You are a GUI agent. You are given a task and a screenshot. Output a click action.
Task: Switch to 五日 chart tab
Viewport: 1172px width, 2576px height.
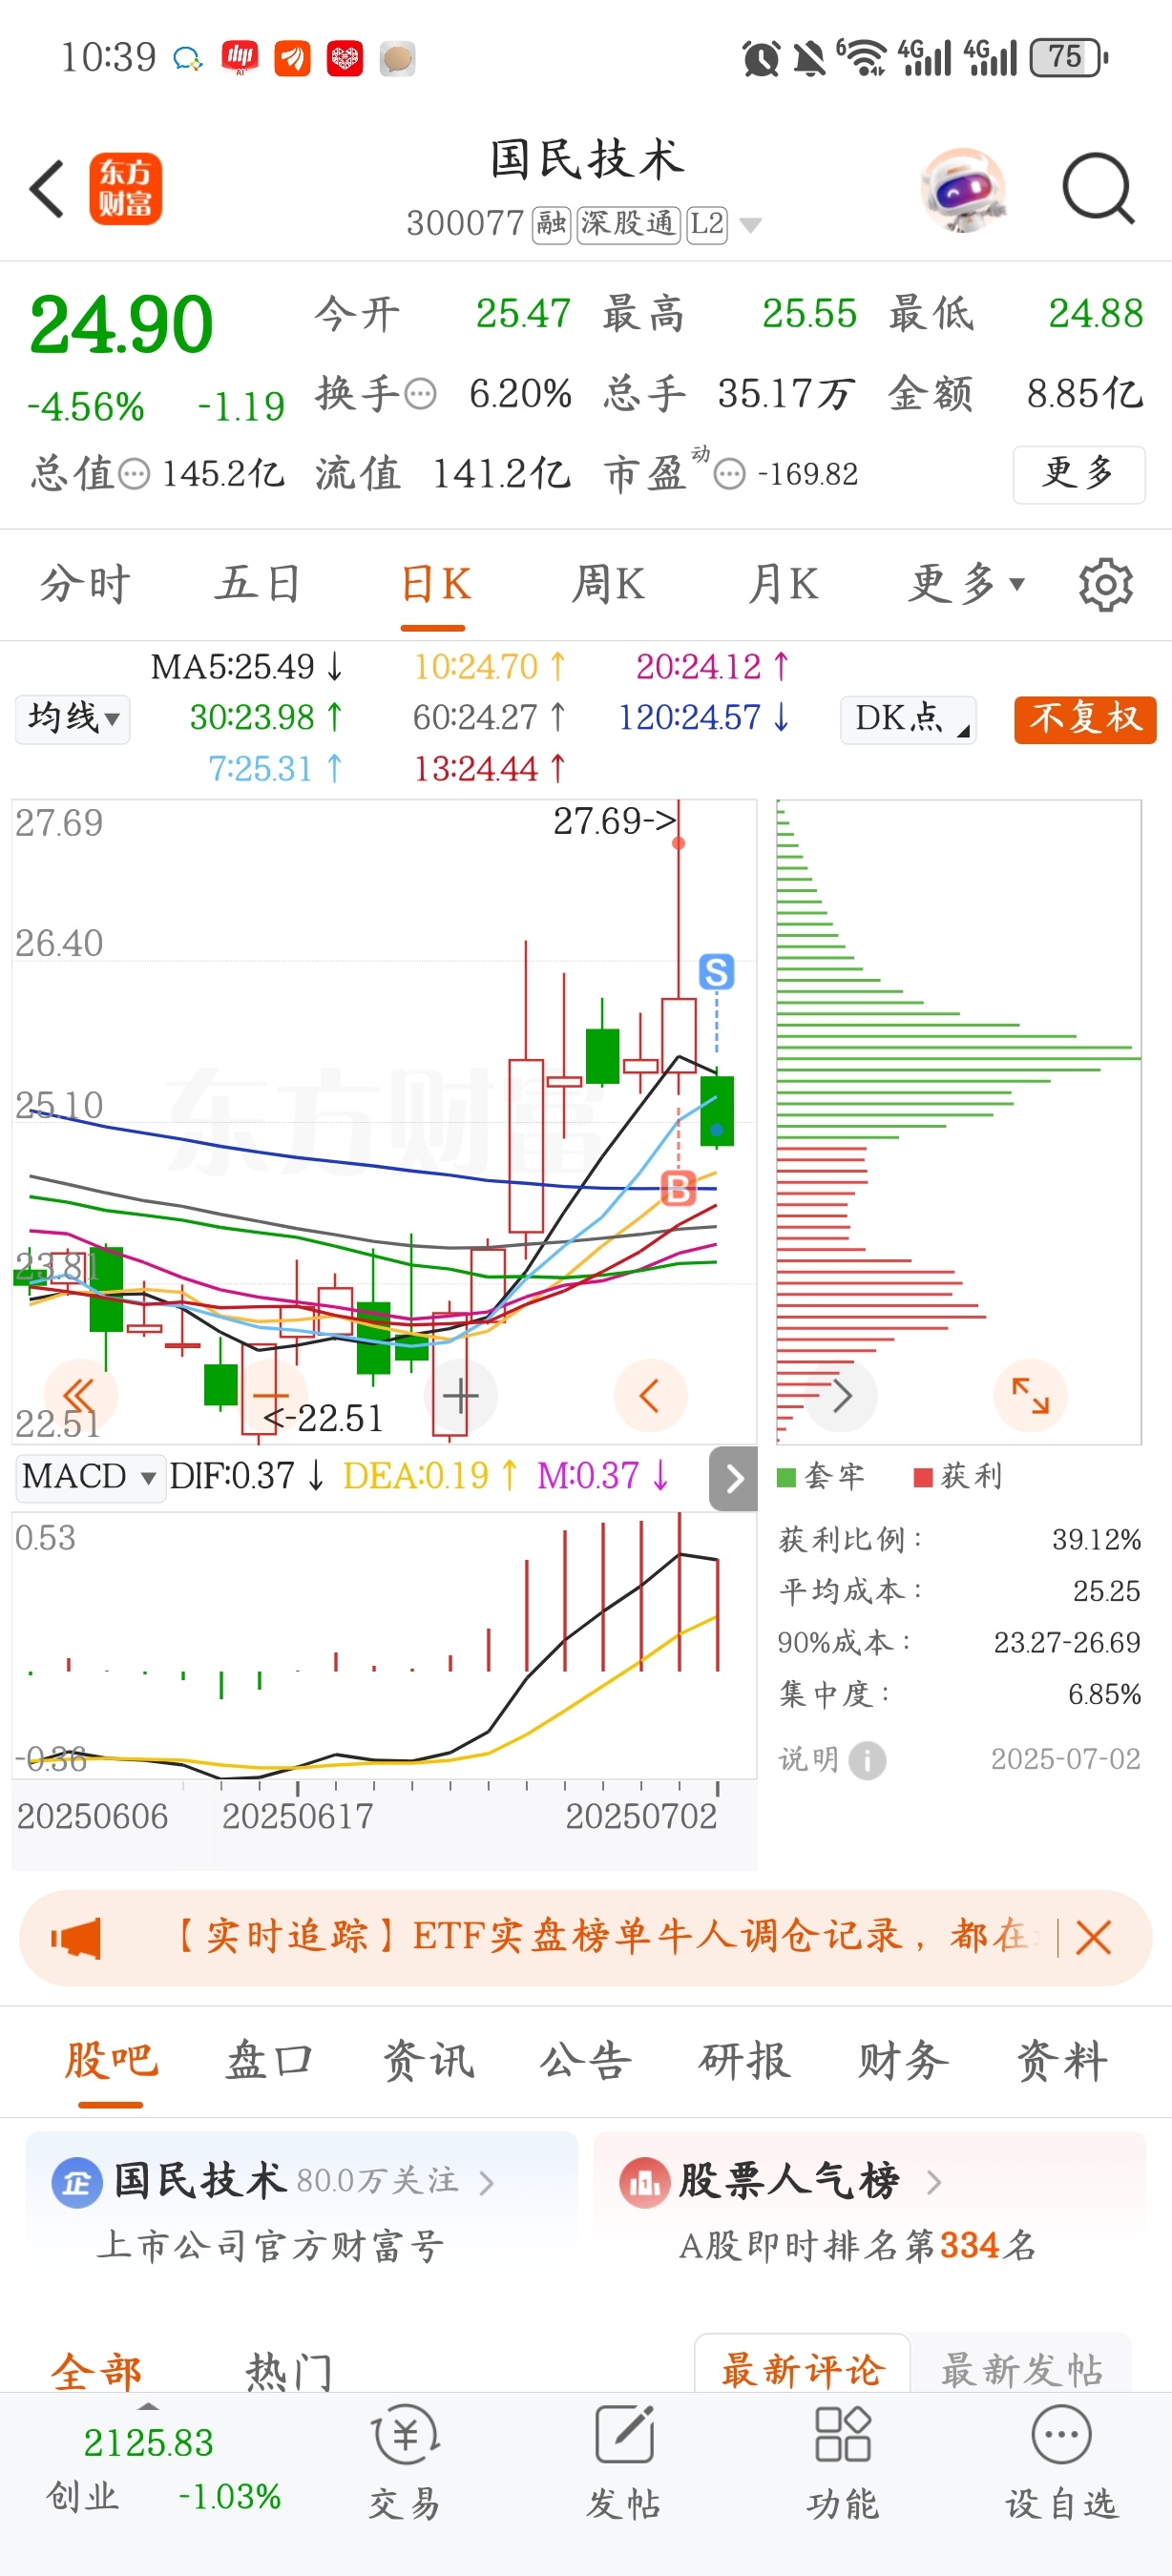pyautogui.click(x=257, y=583)
